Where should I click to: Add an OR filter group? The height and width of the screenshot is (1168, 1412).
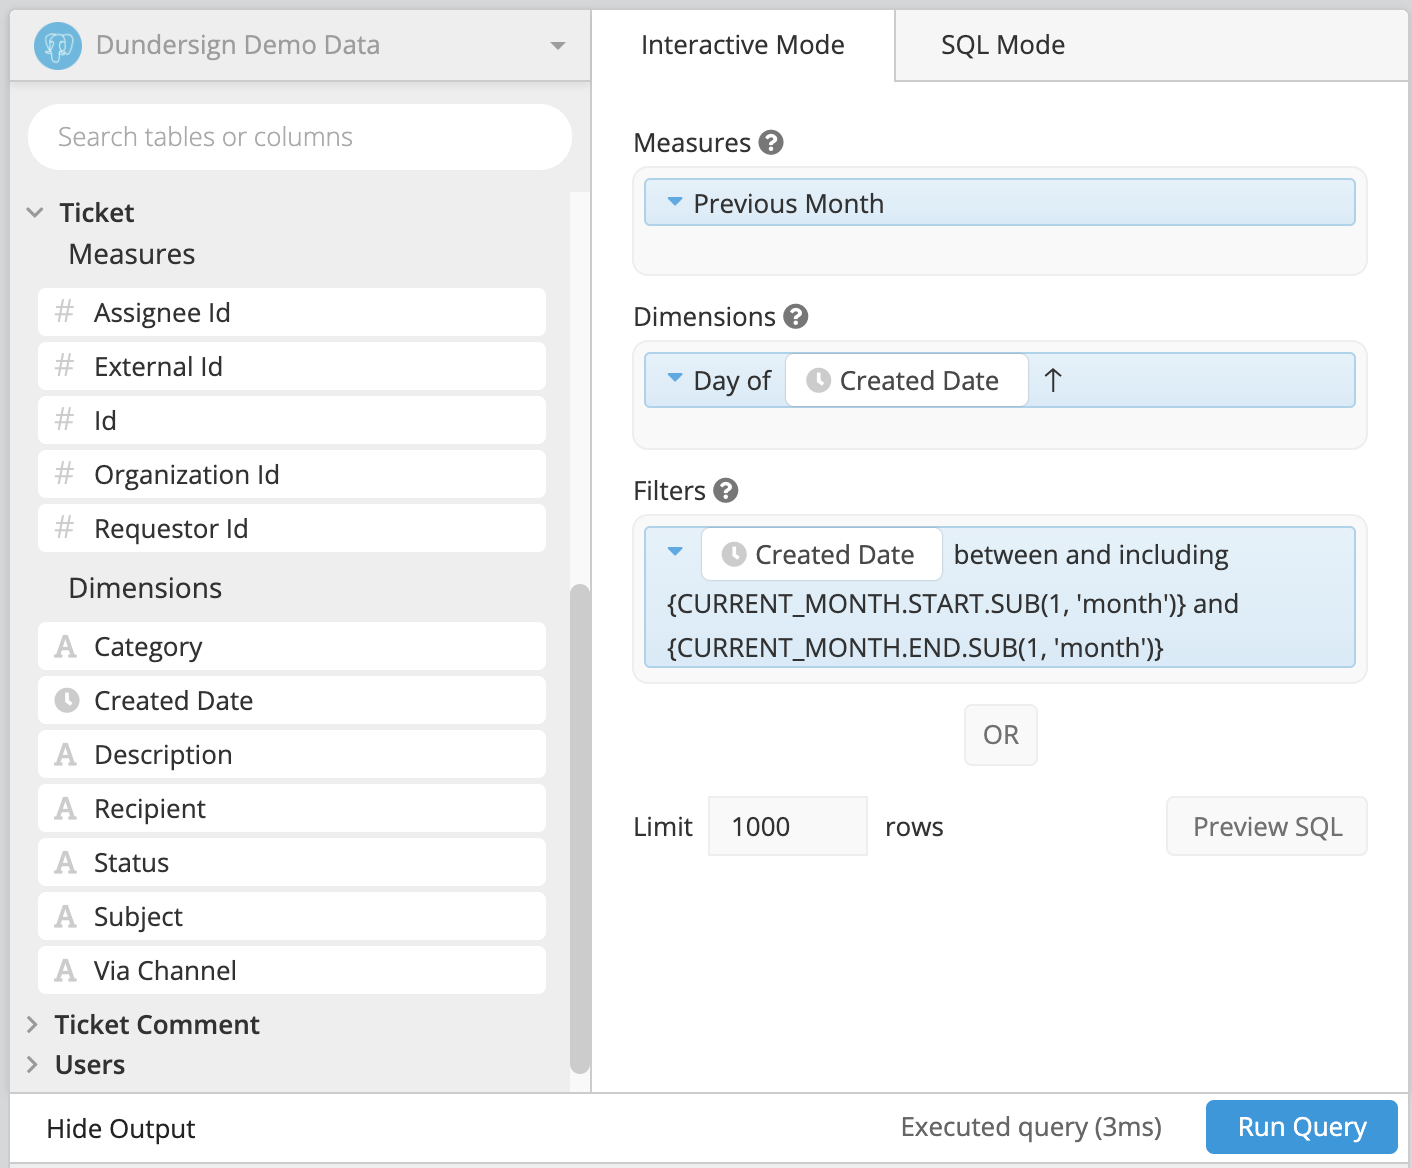(1001, 735)
